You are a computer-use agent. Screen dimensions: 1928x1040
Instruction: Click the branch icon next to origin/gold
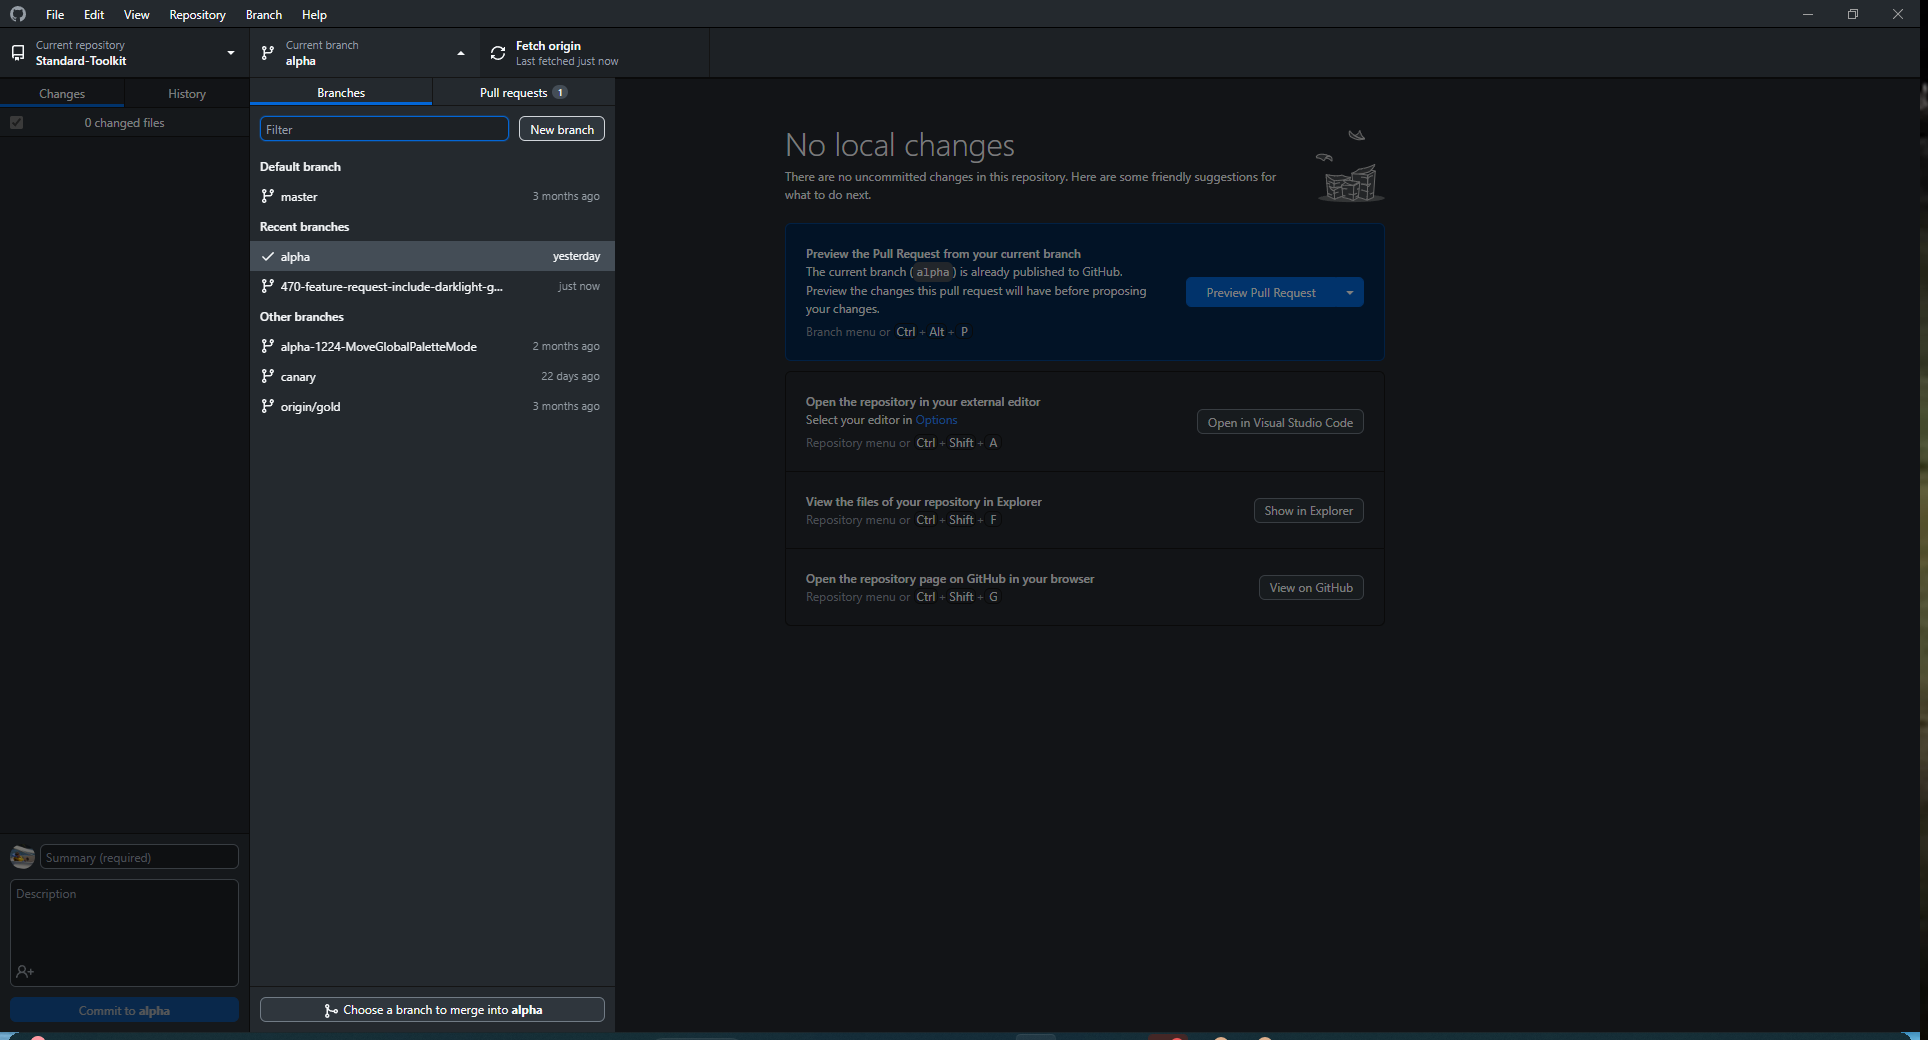[x=267, y=406]
